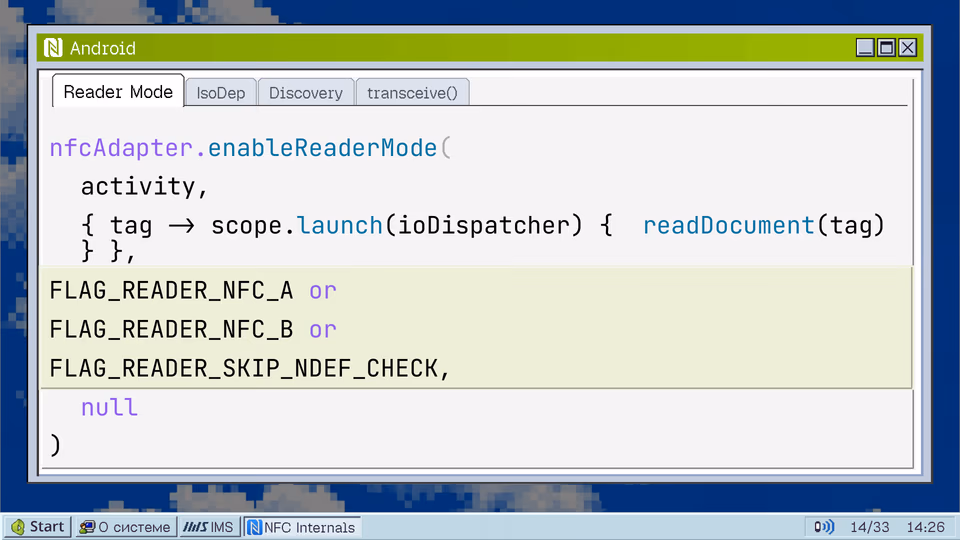Click the computer icon beside О системе
Screen dimensions: 960x540
click(87, 527)
